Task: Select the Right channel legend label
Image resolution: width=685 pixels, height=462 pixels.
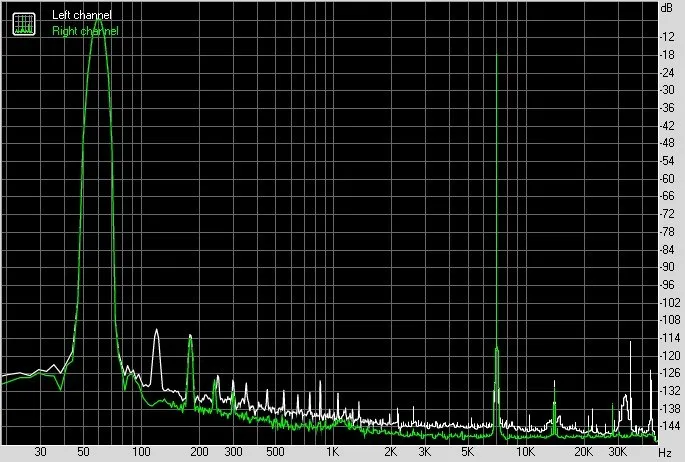Action: [x=85, y=31]
